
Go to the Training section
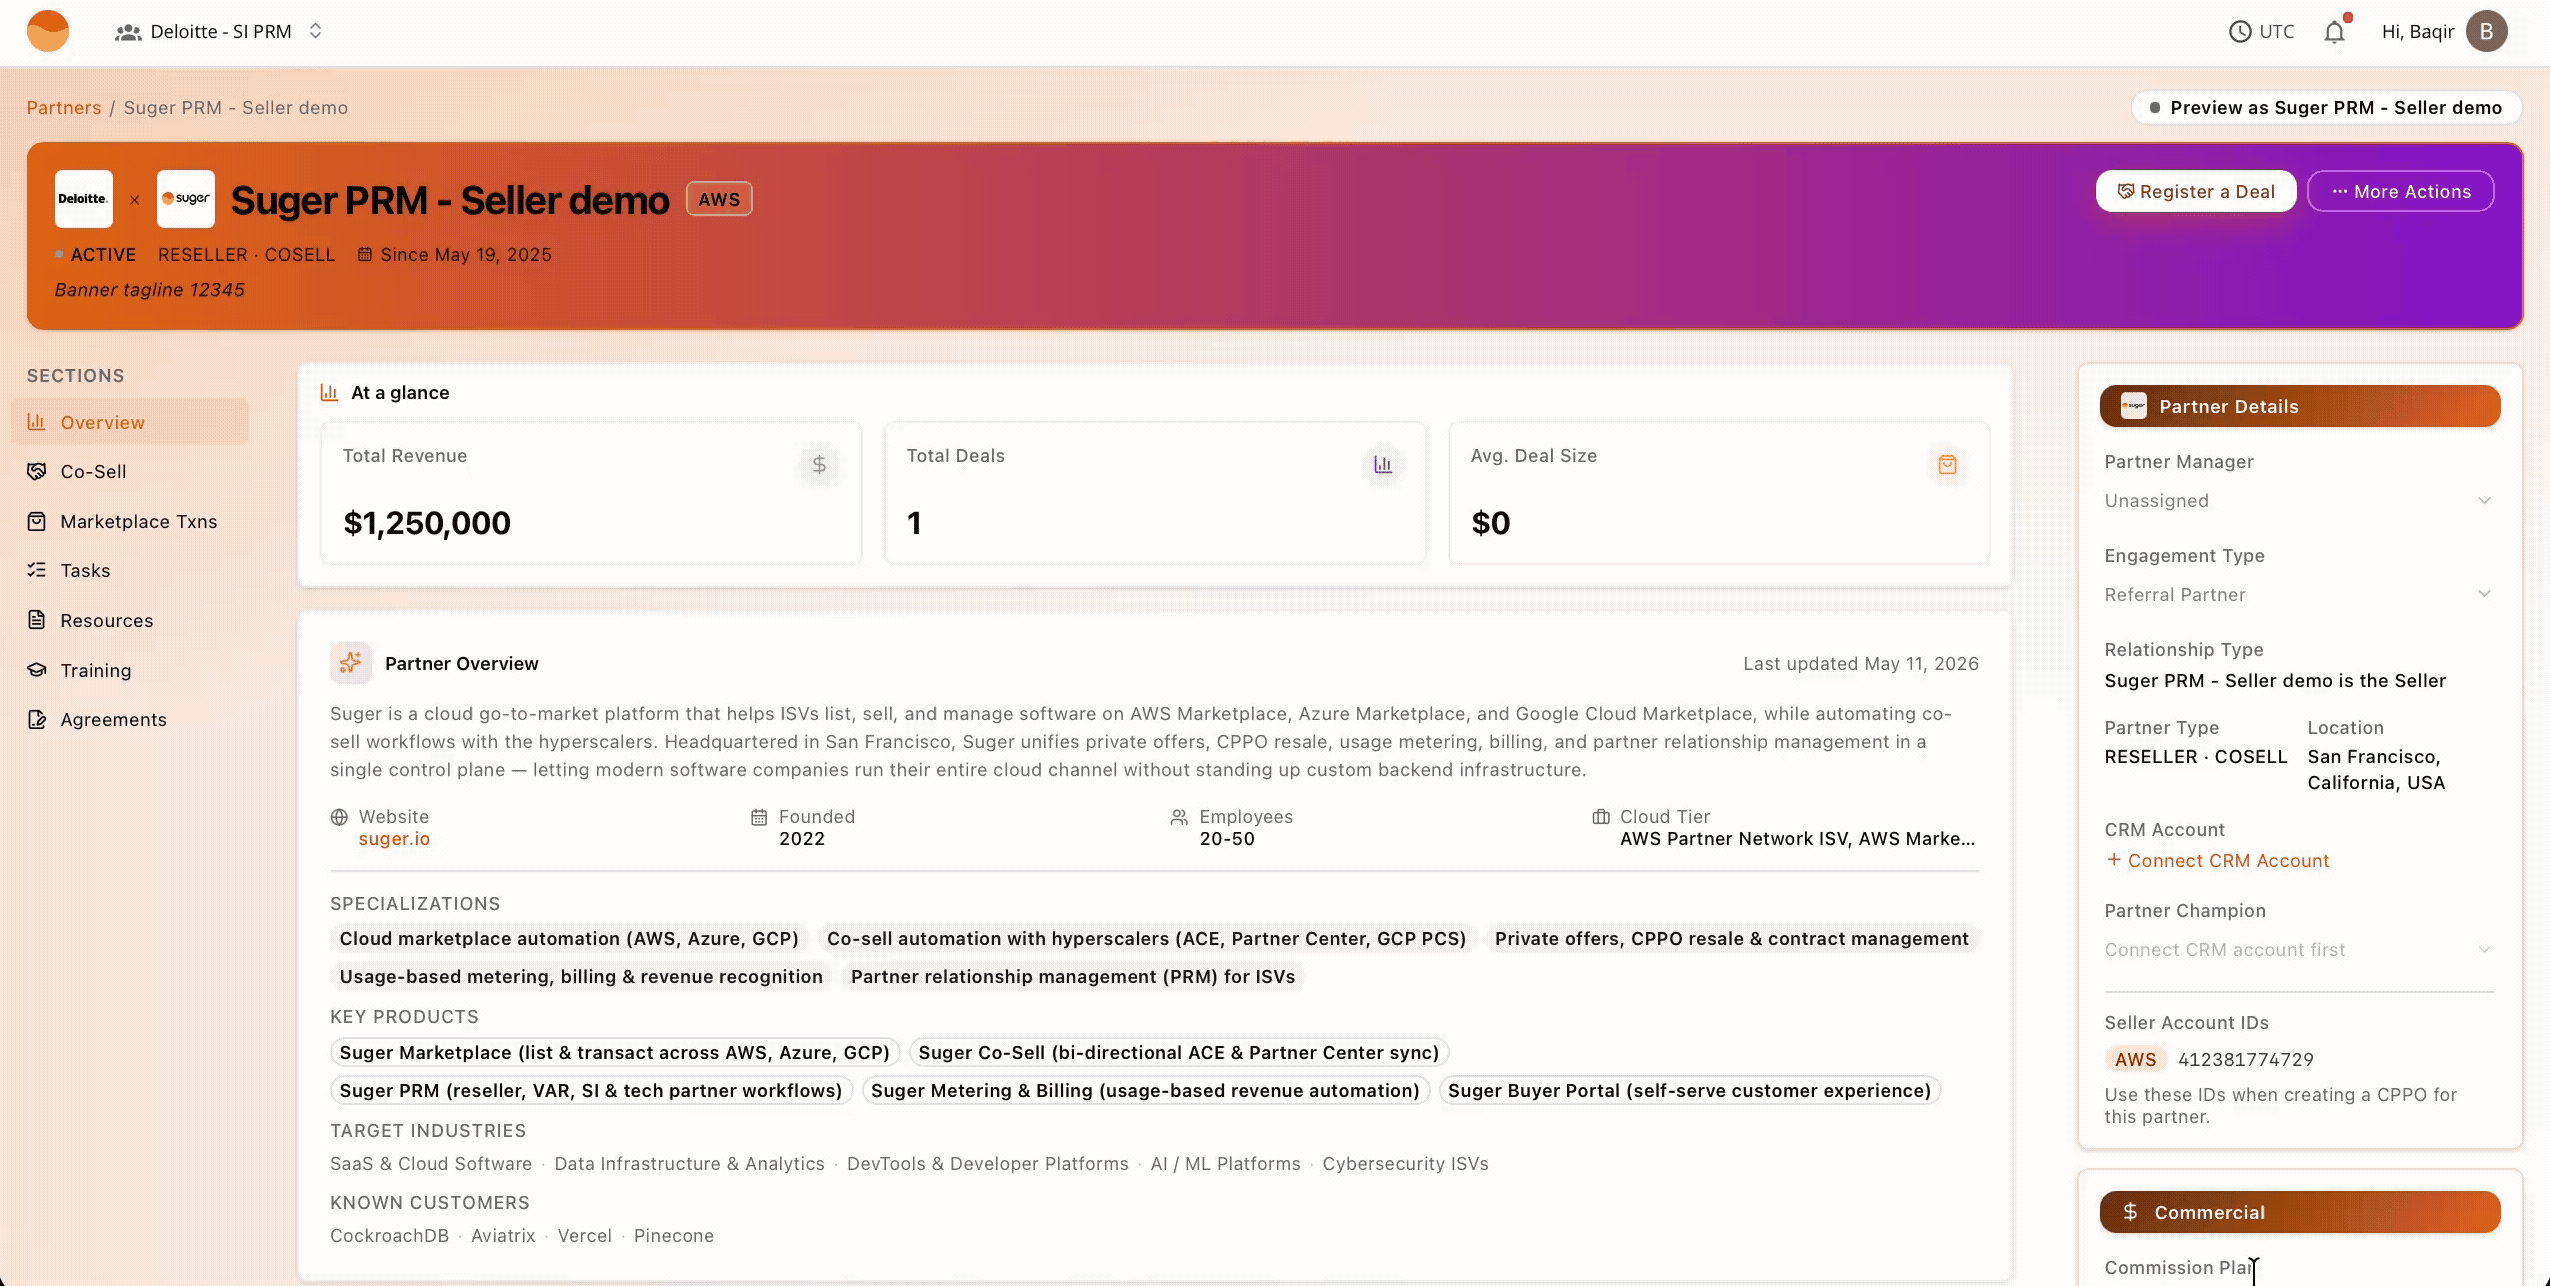click(130, 671)
